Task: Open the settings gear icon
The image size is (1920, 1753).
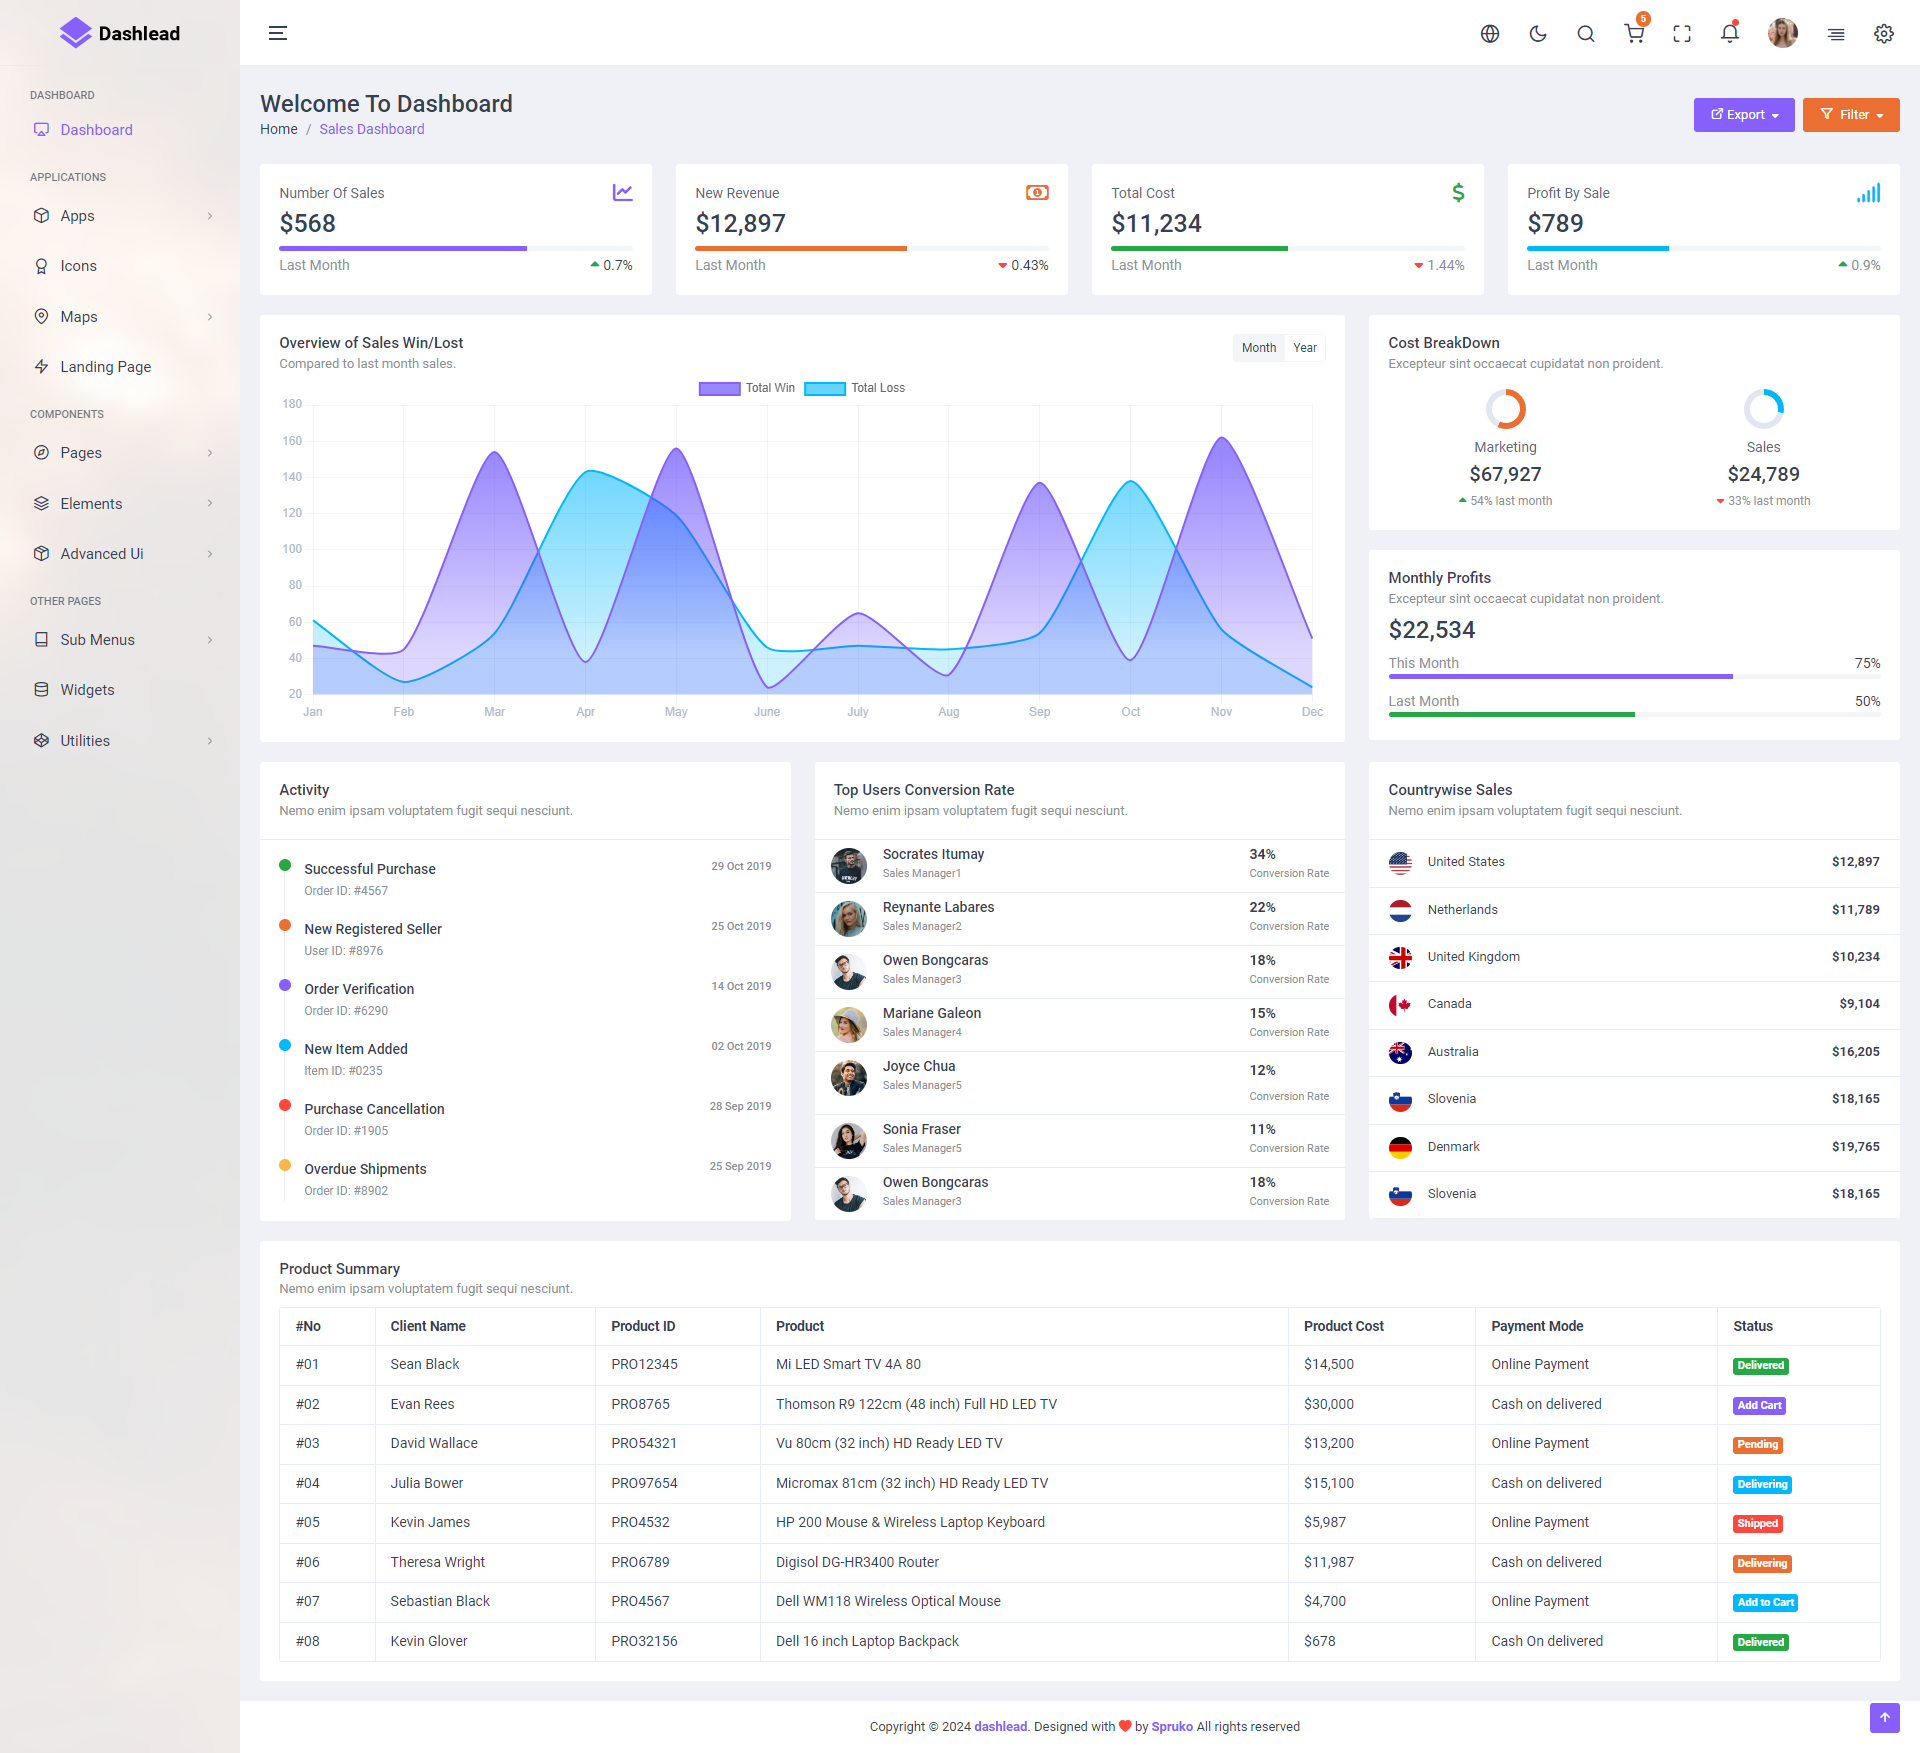Action: tap(1884, 34)
